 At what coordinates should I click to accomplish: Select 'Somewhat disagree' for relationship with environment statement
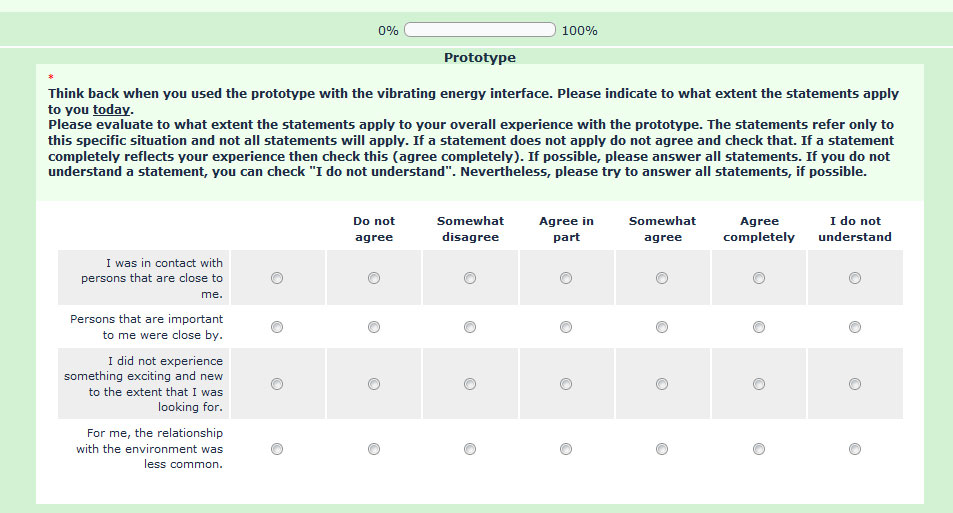point(470,449)
